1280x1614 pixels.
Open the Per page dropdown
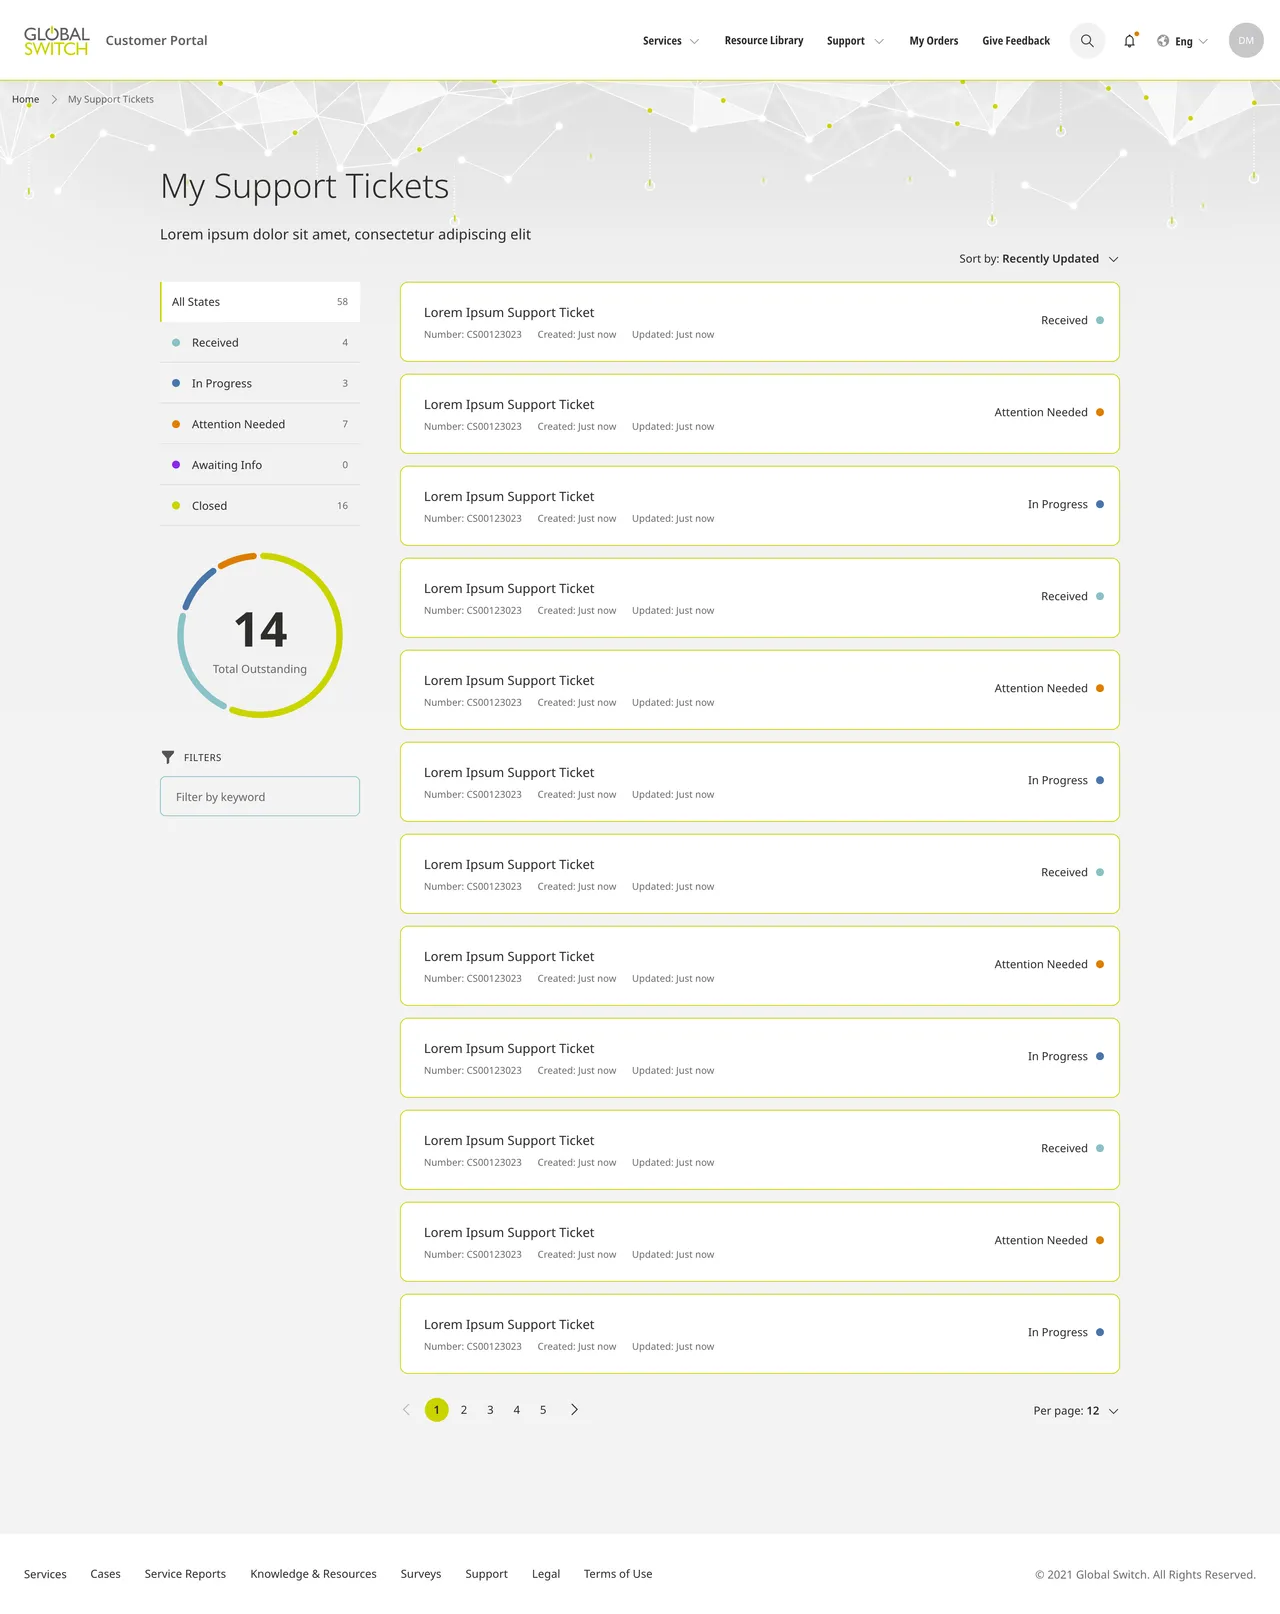pyautogui.click(x=1076, y=1410)
